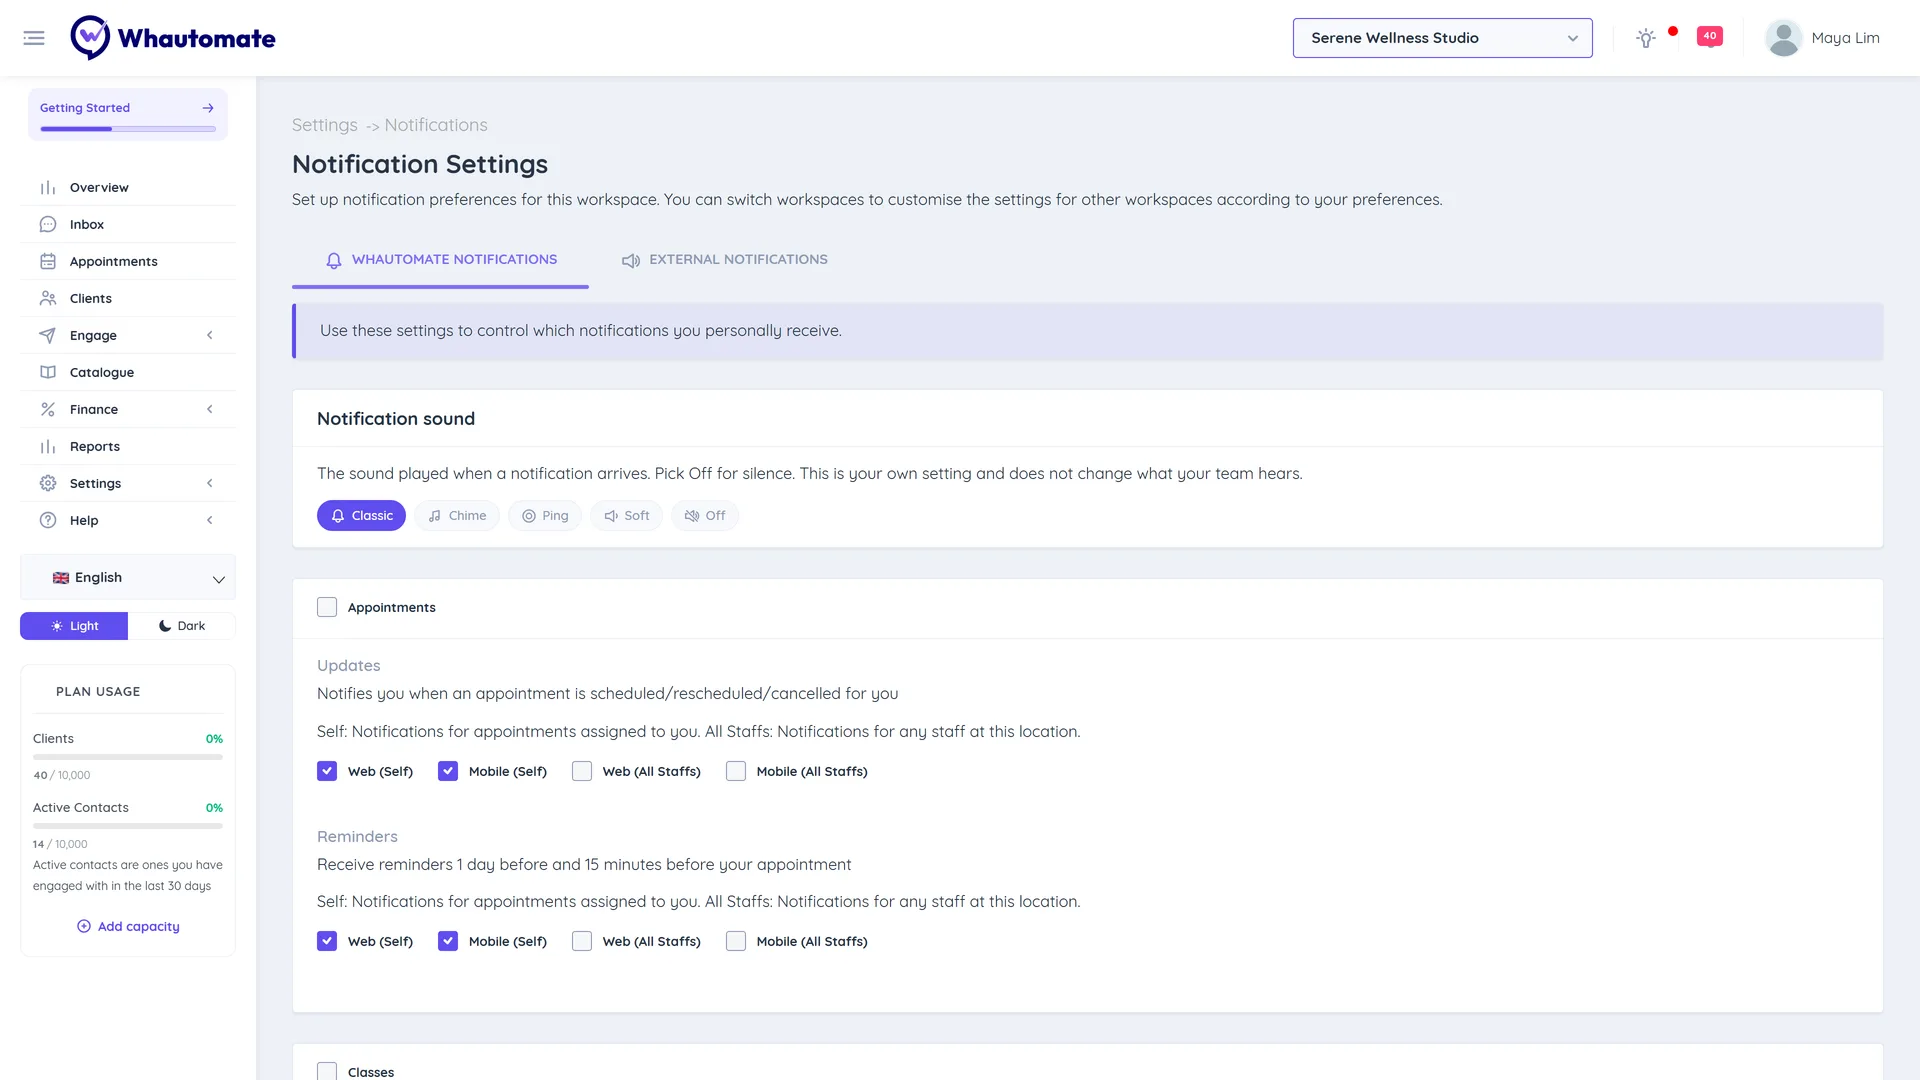Open the Clients people icon
Screen dimensions: 1920x1080
point(48,299)
